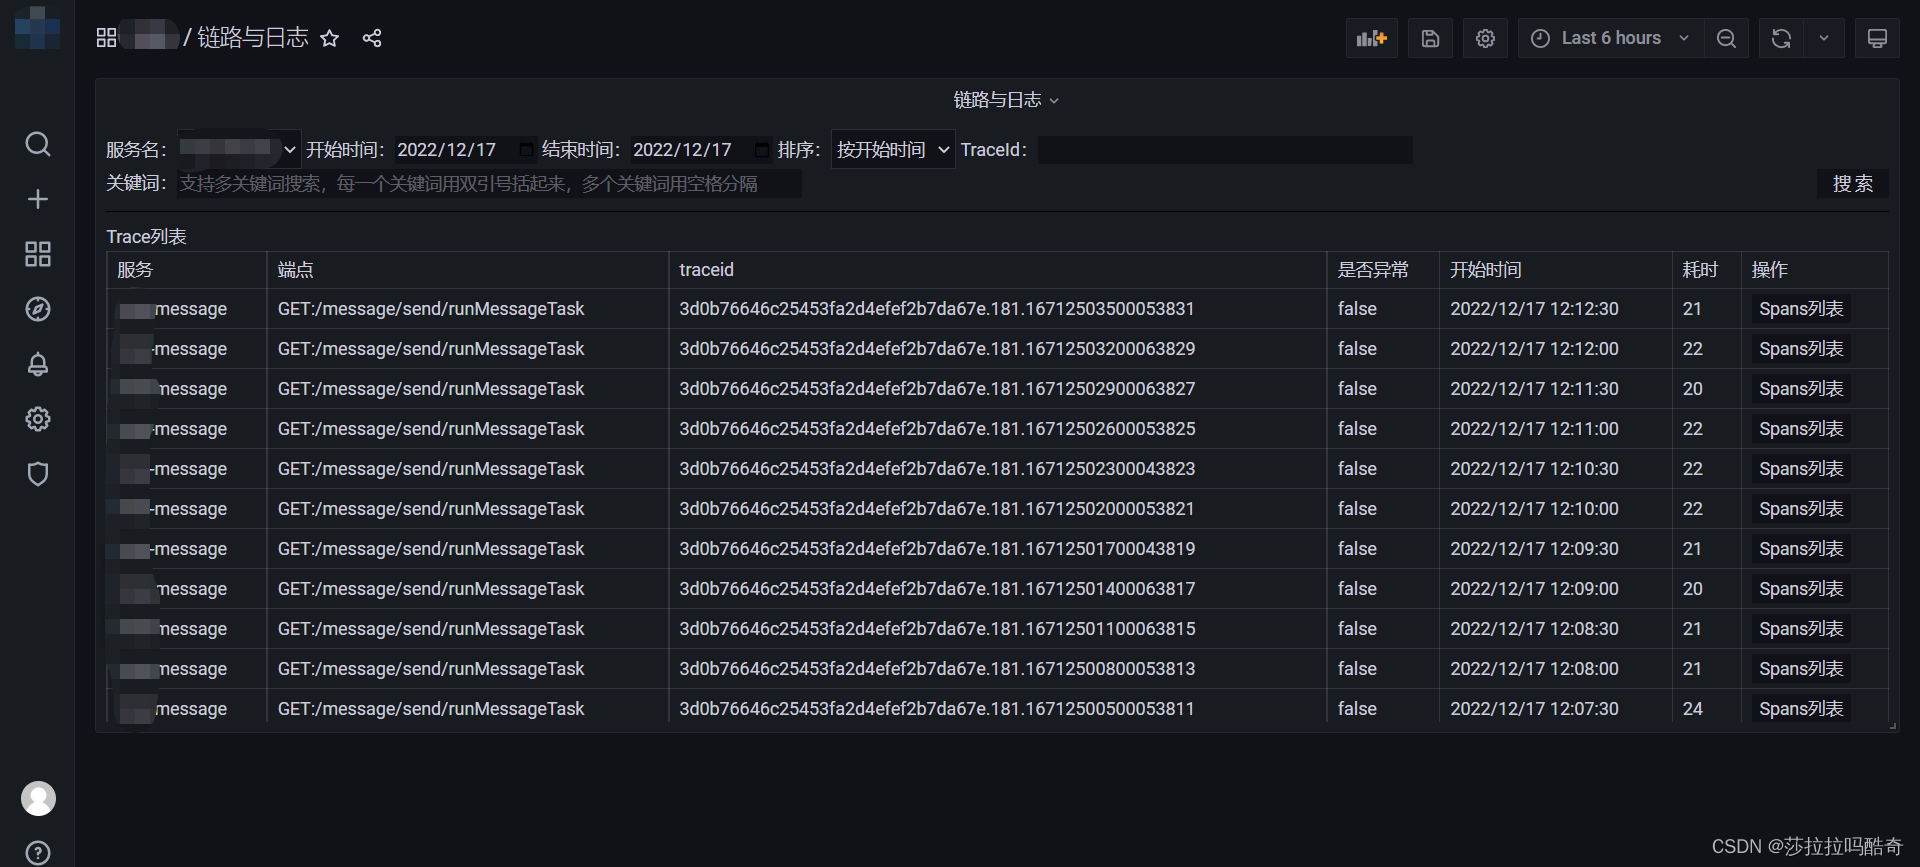
Task: Focus the TraceId input field
Action: [x=1225, y=149]
